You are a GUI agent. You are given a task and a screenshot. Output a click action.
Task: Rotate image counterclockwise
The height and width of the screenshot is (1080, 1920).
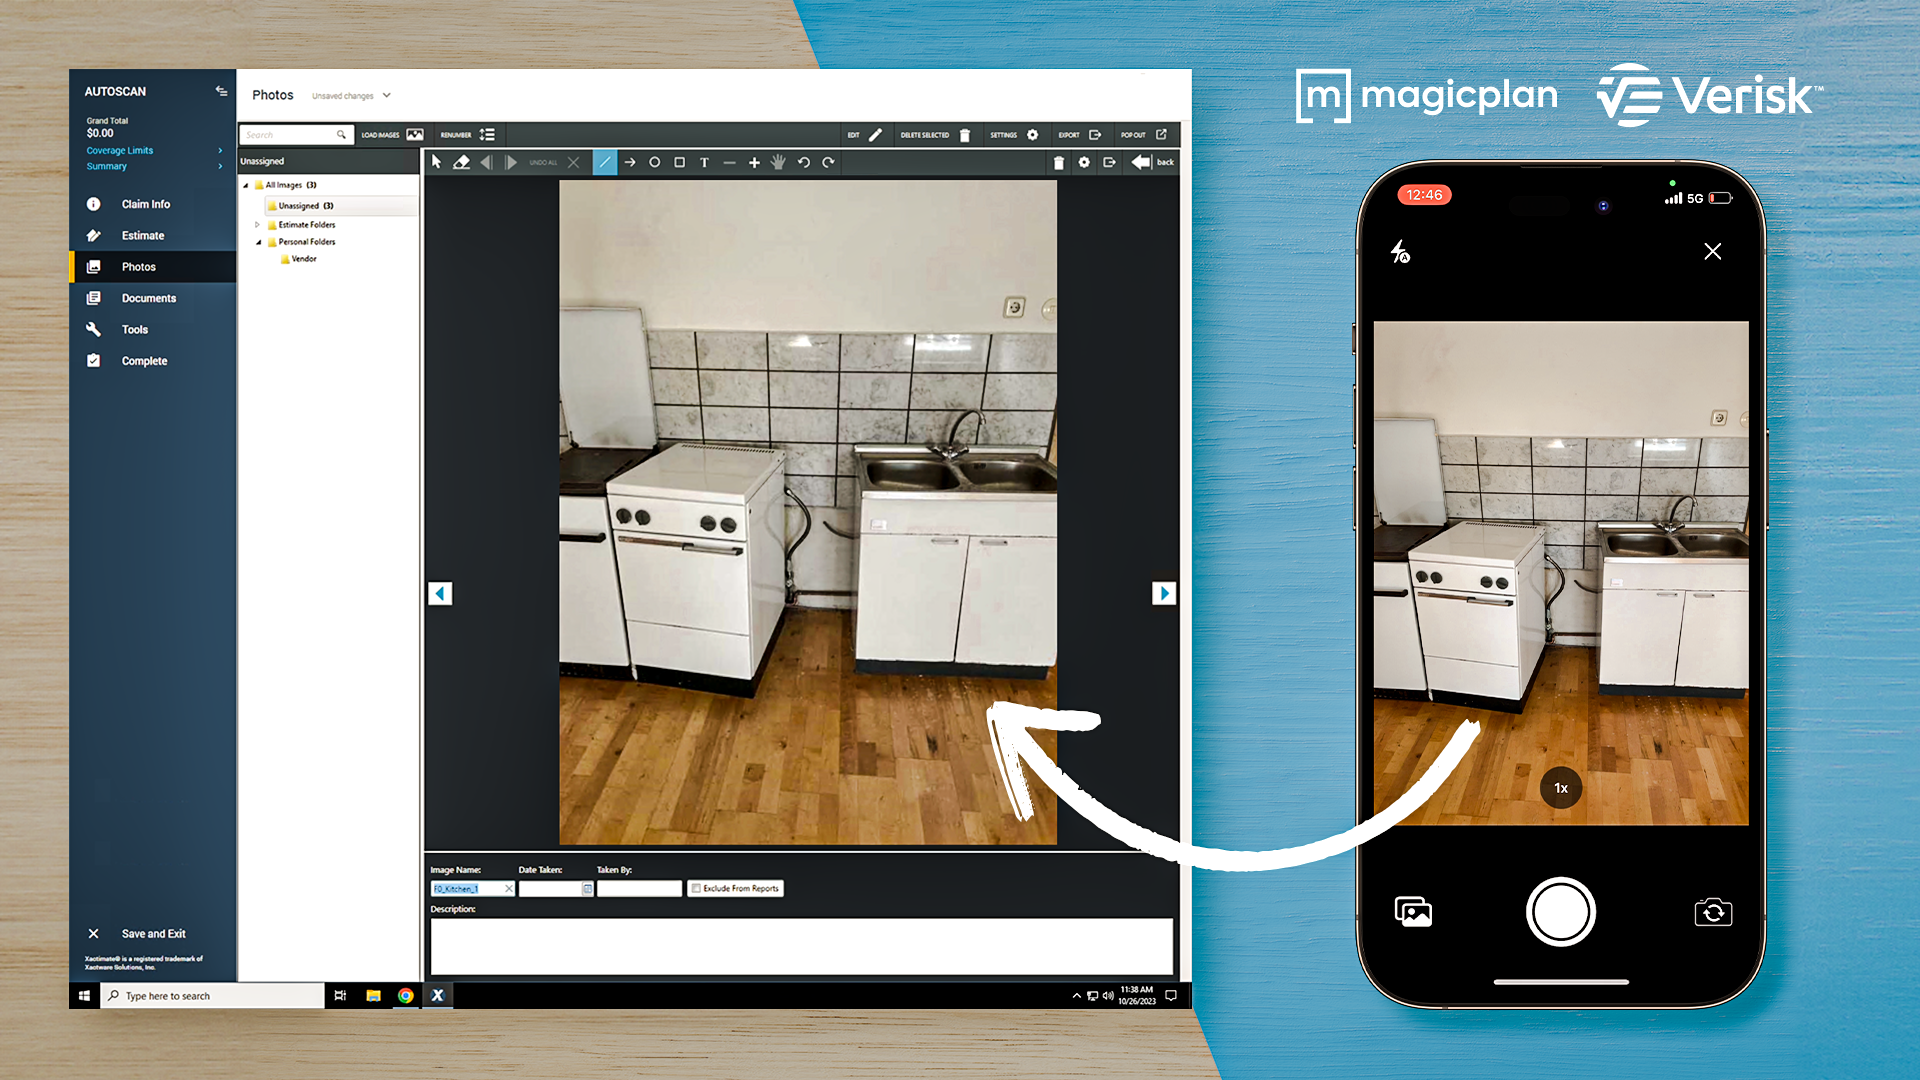click(x=803, y=162)
